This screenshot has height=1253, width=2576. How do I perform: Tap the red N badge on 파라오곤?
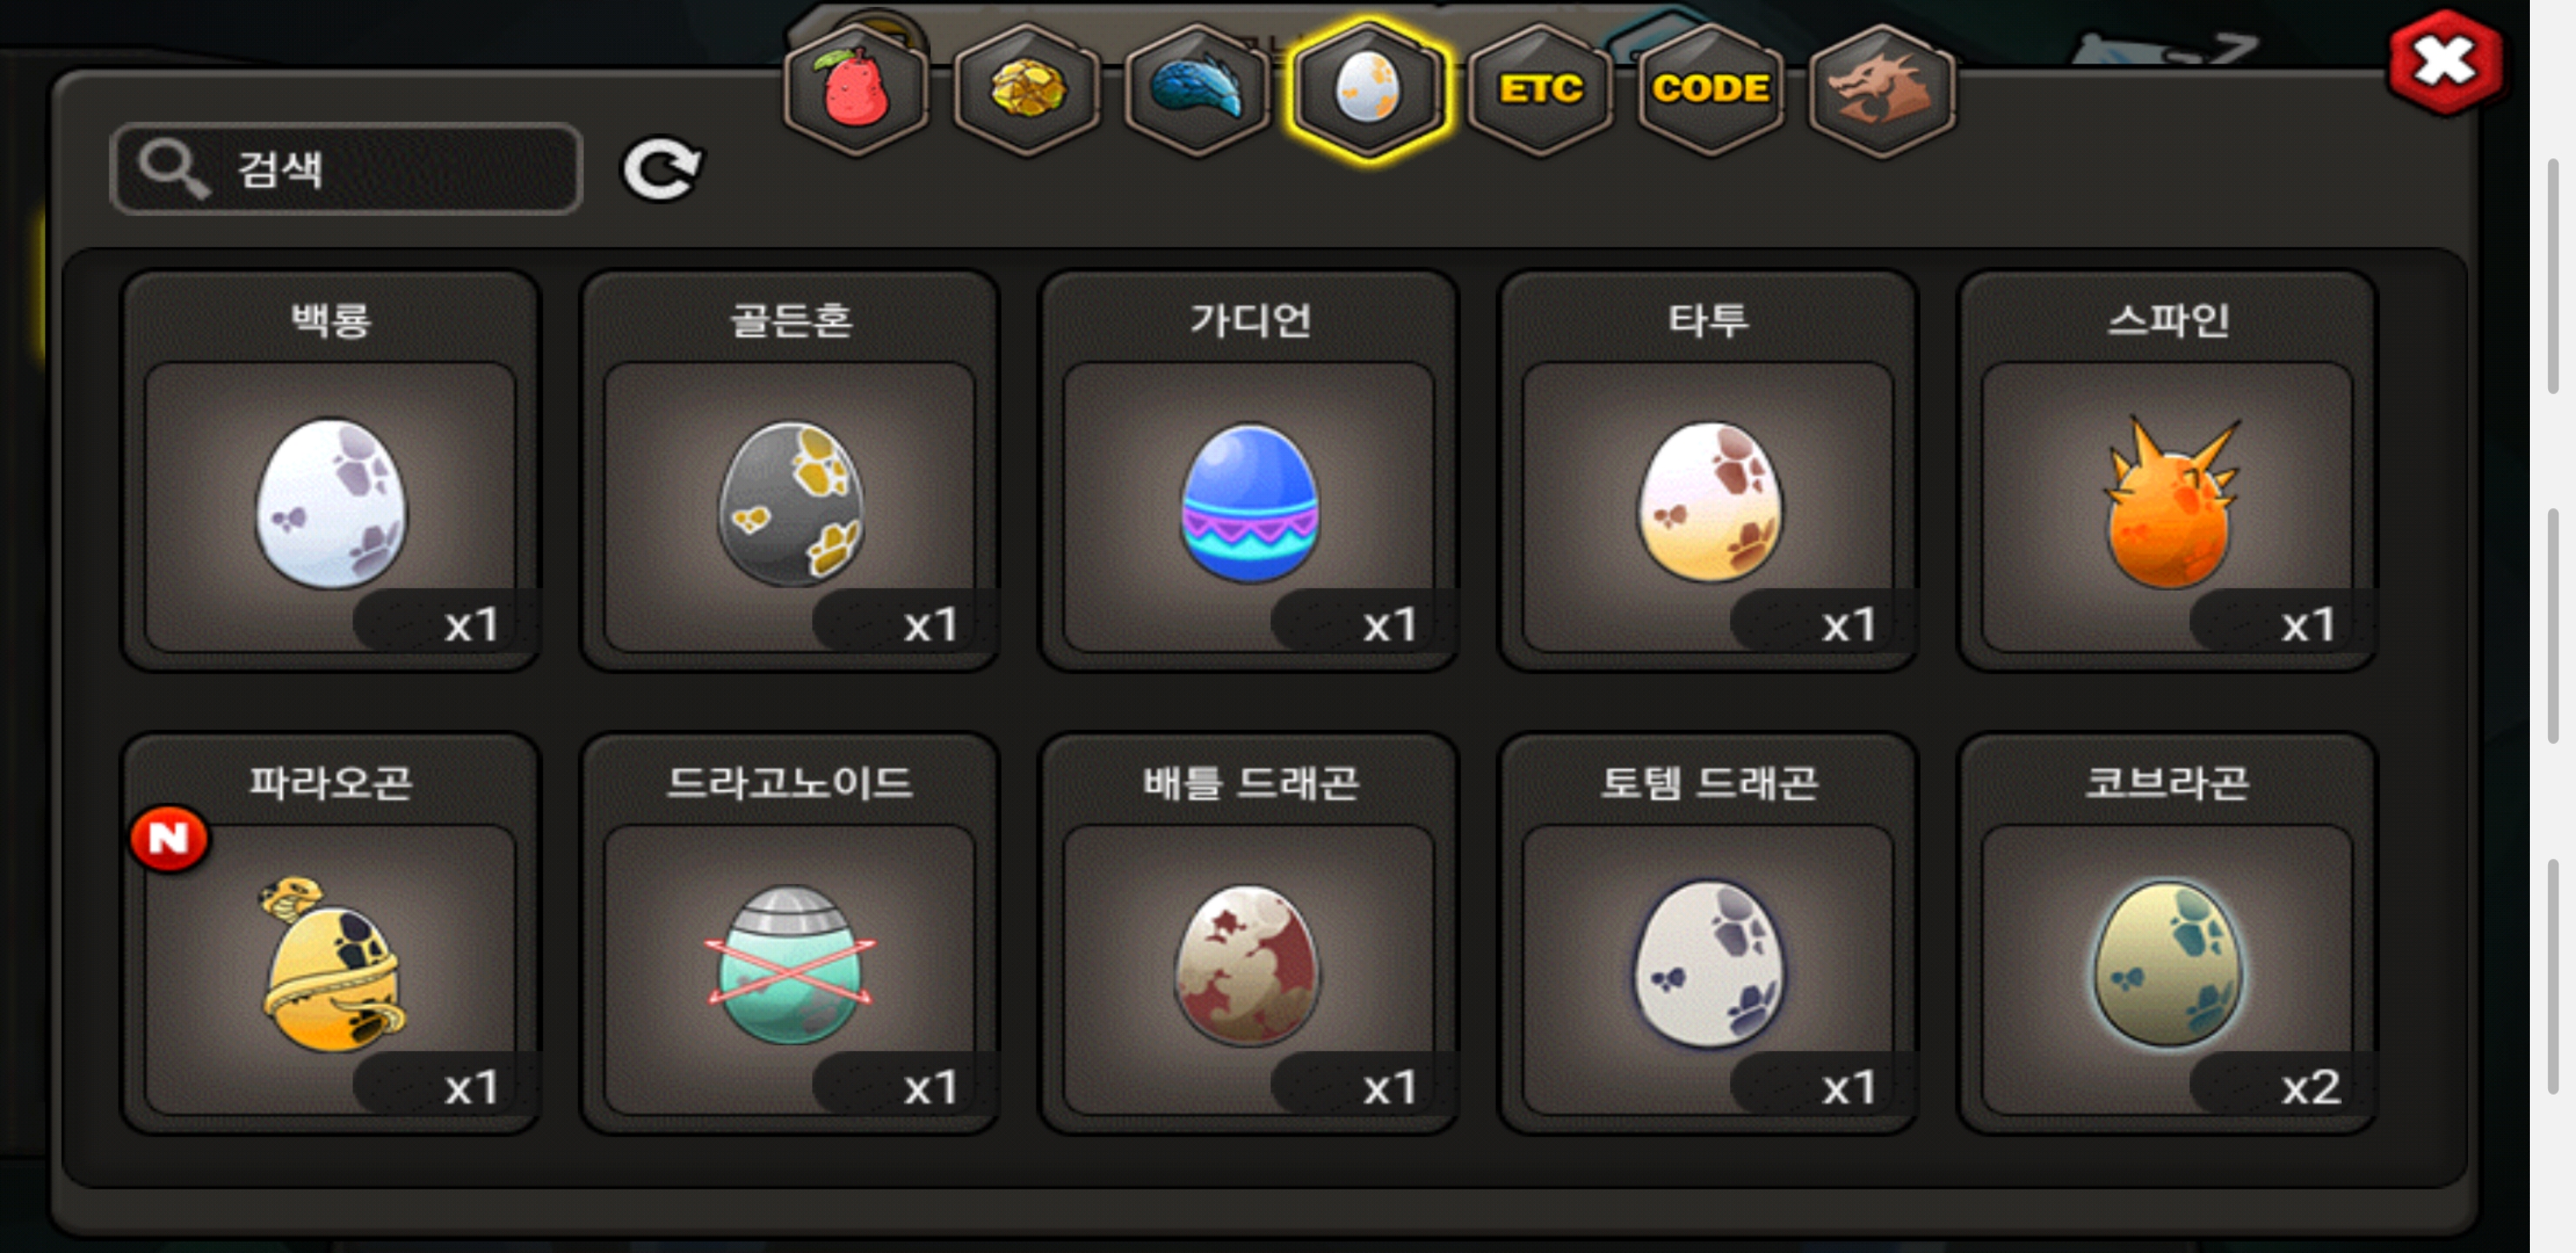point(169,838)
